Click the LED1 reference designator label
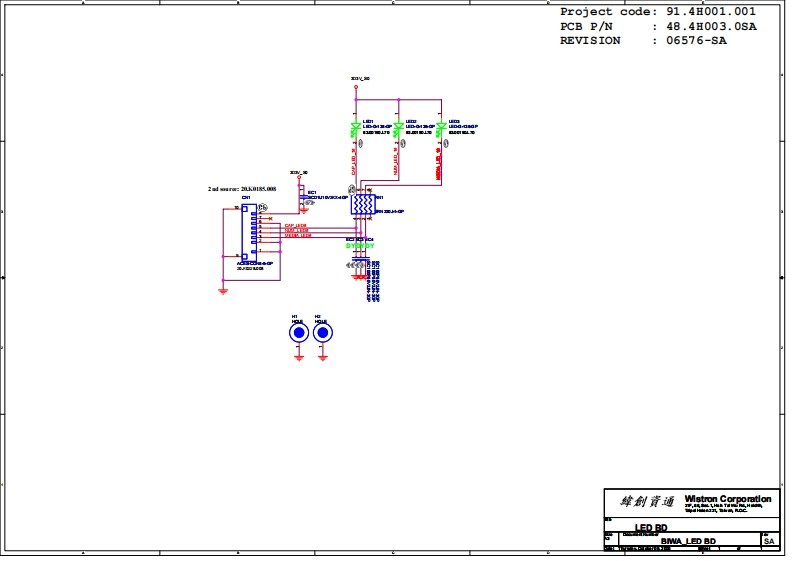793x561 pixels. pos(368,122)
